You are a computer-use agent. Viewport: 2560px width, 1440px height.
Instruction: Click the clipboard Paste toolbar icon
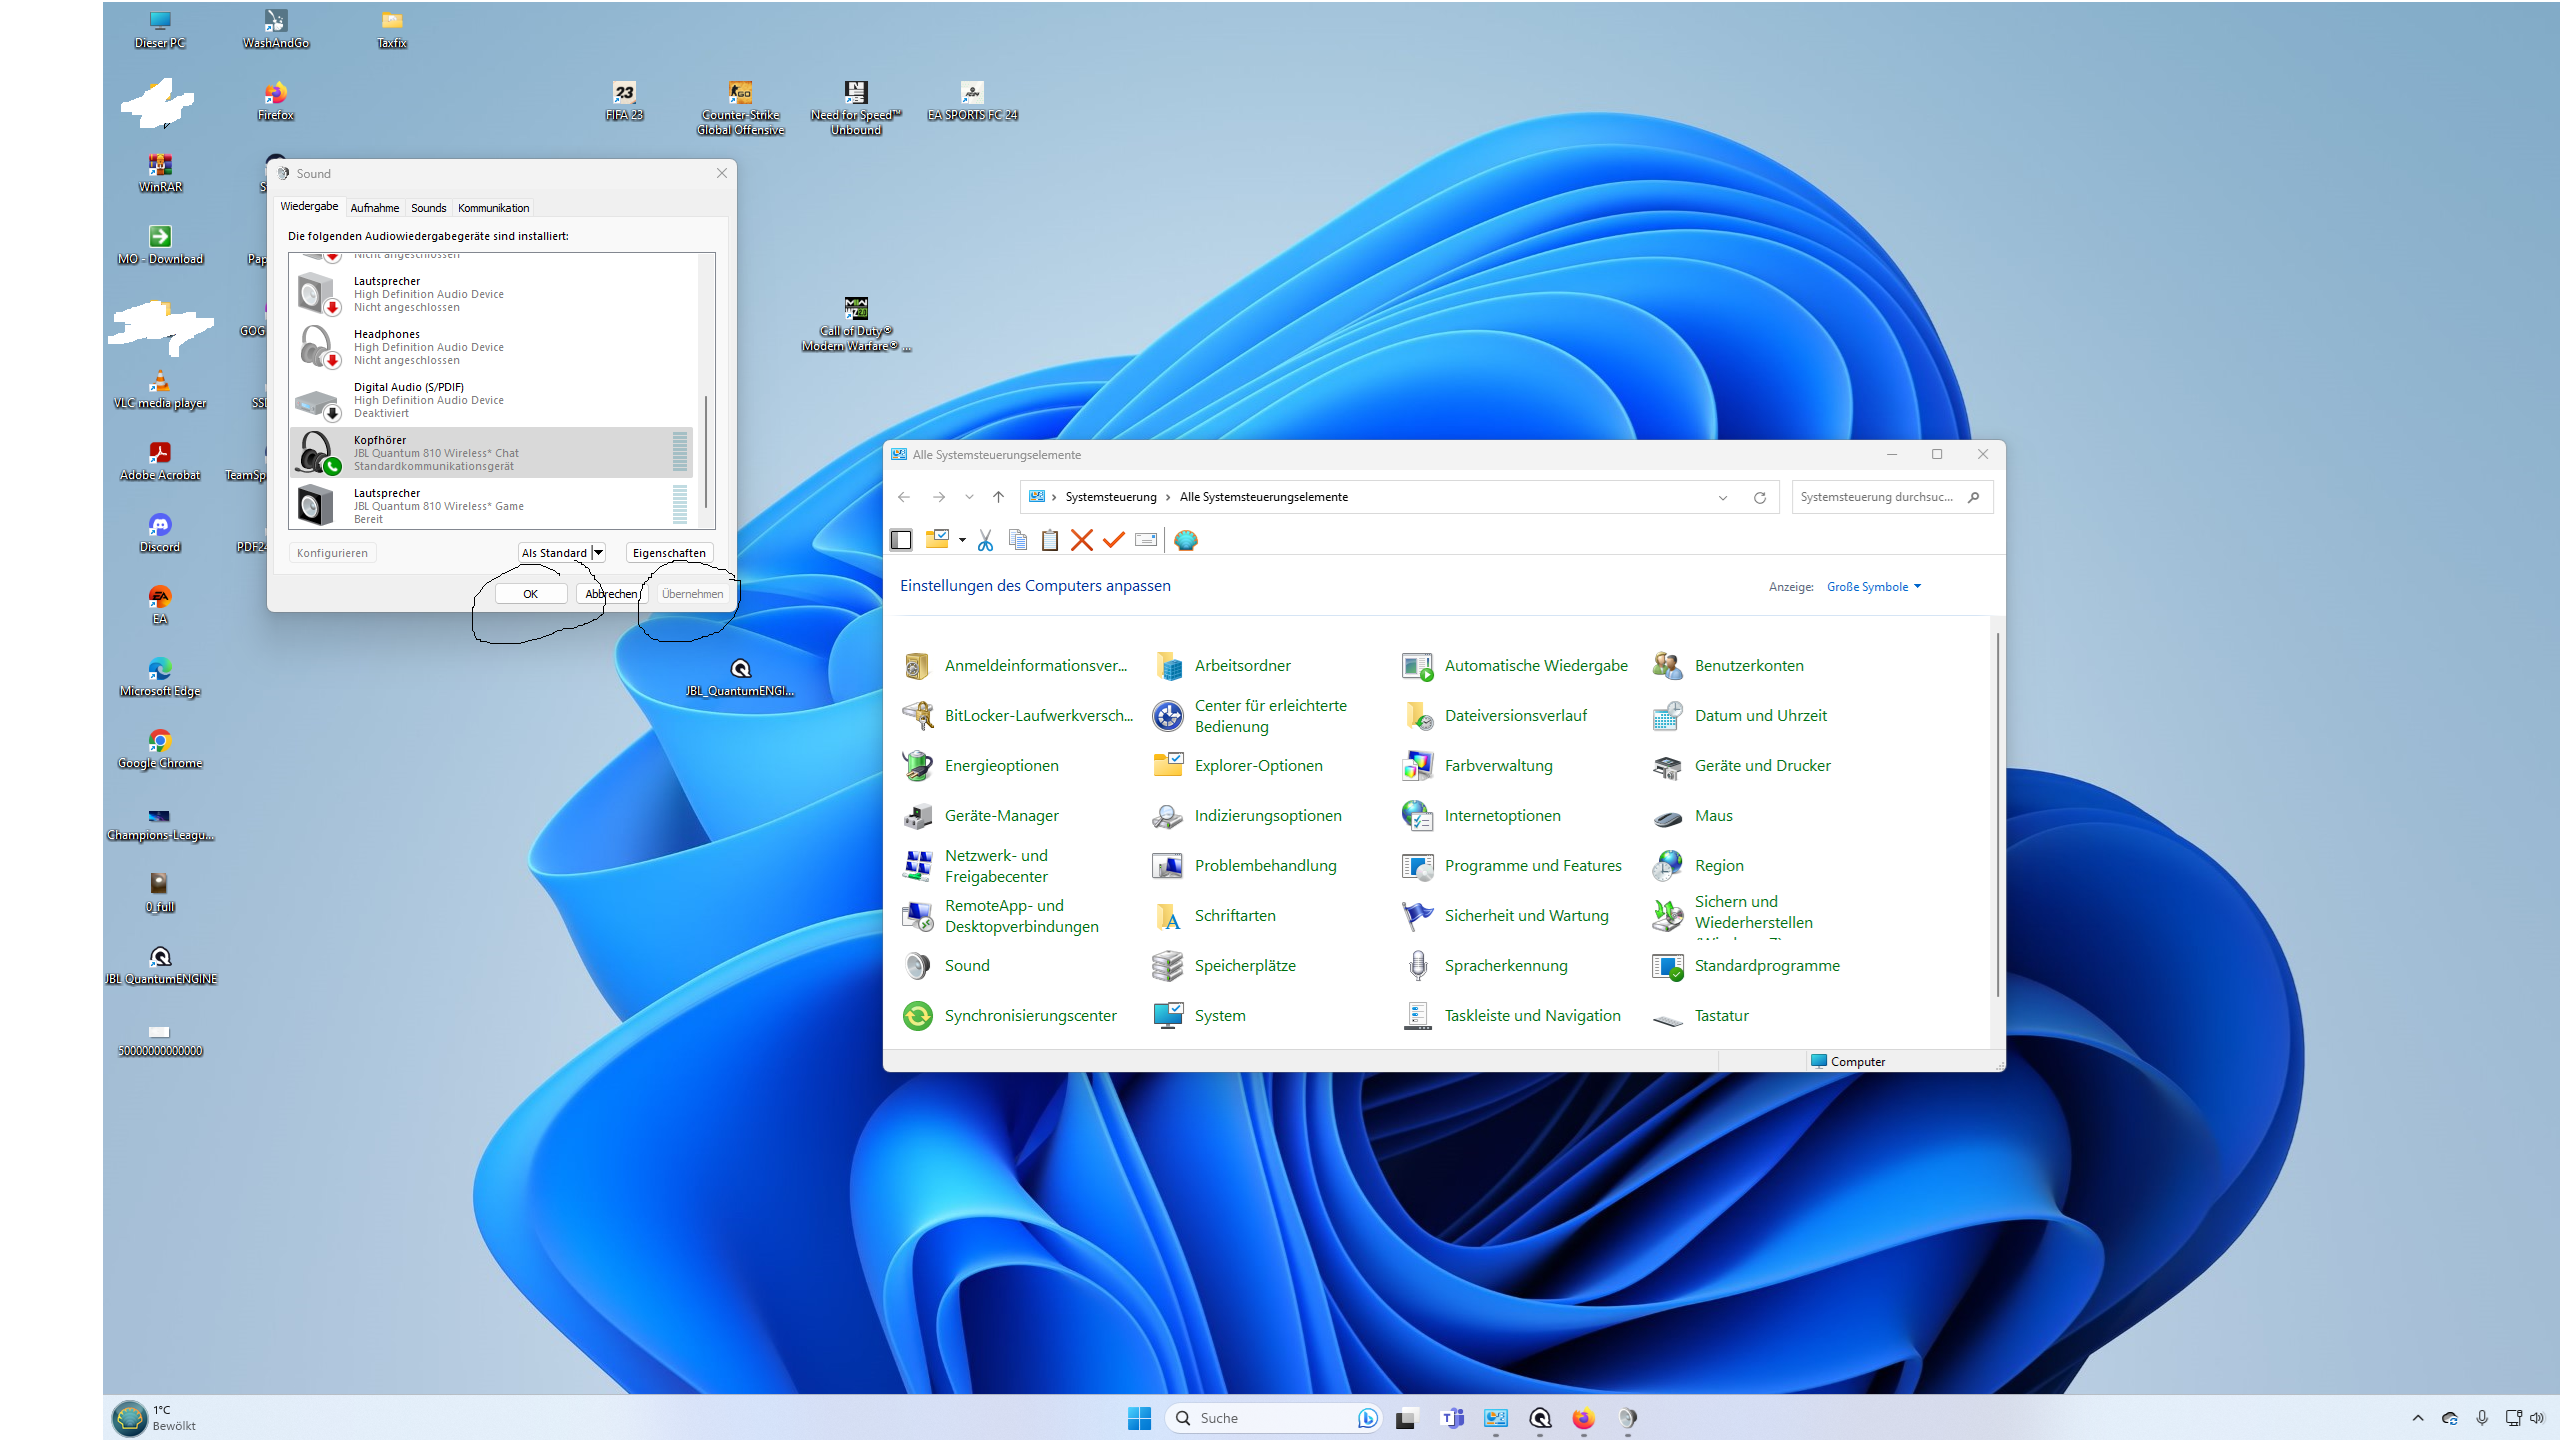pos(1049,540)
